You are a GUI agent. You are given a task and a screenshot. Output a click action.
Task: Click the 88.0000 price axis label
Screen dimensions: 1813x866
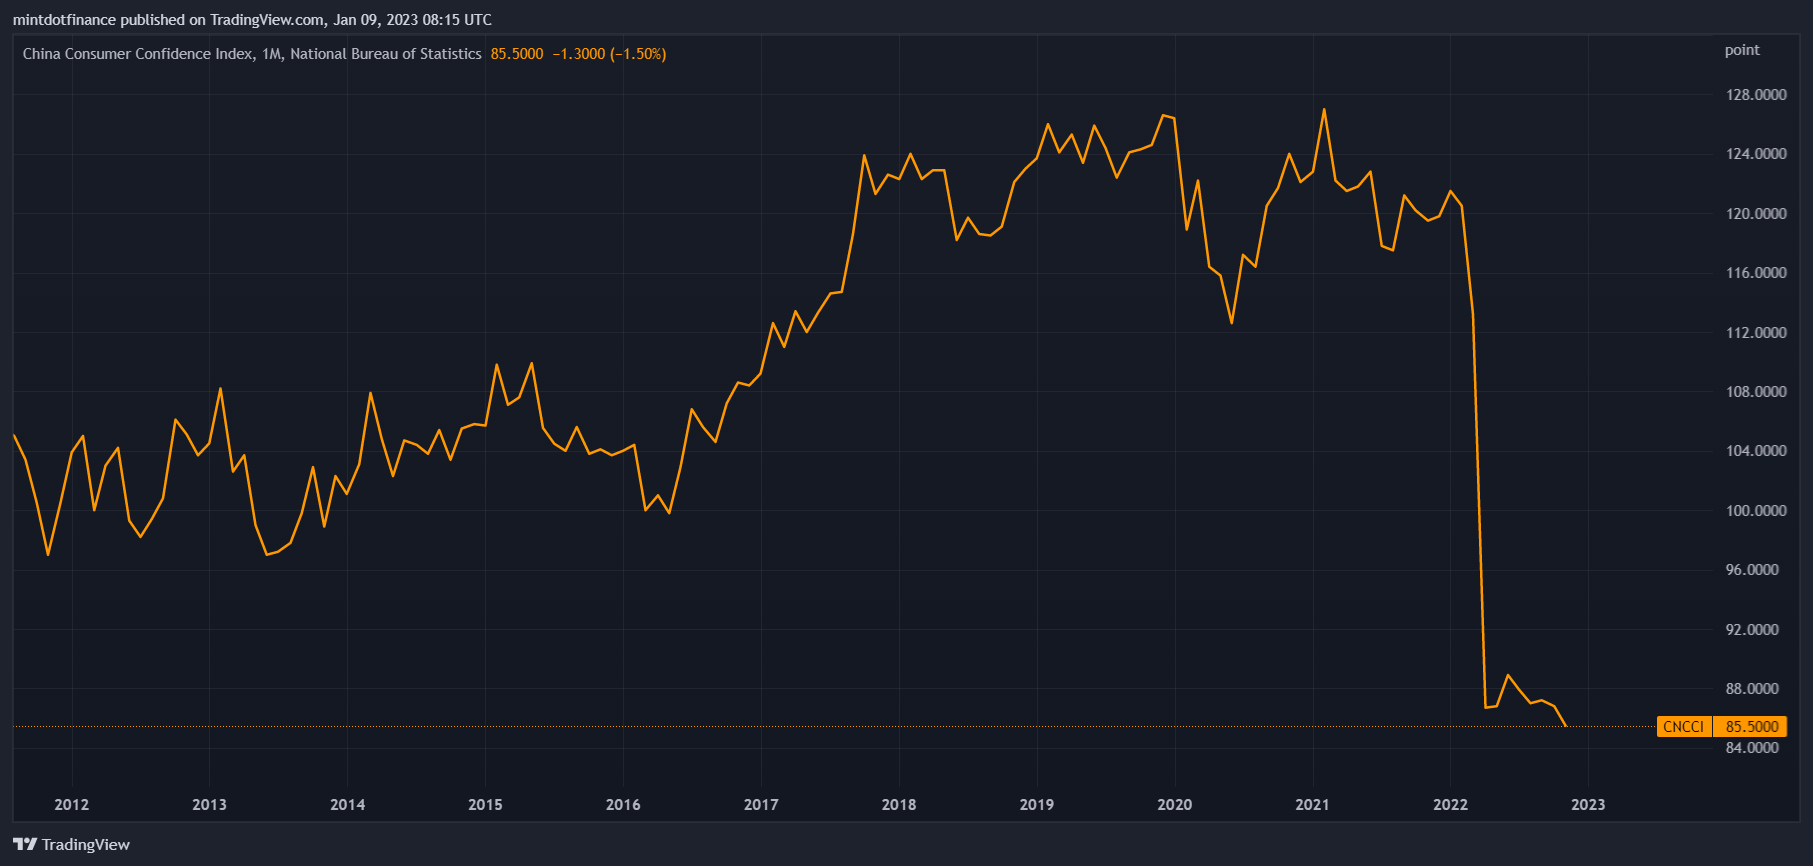point(1752,689)
